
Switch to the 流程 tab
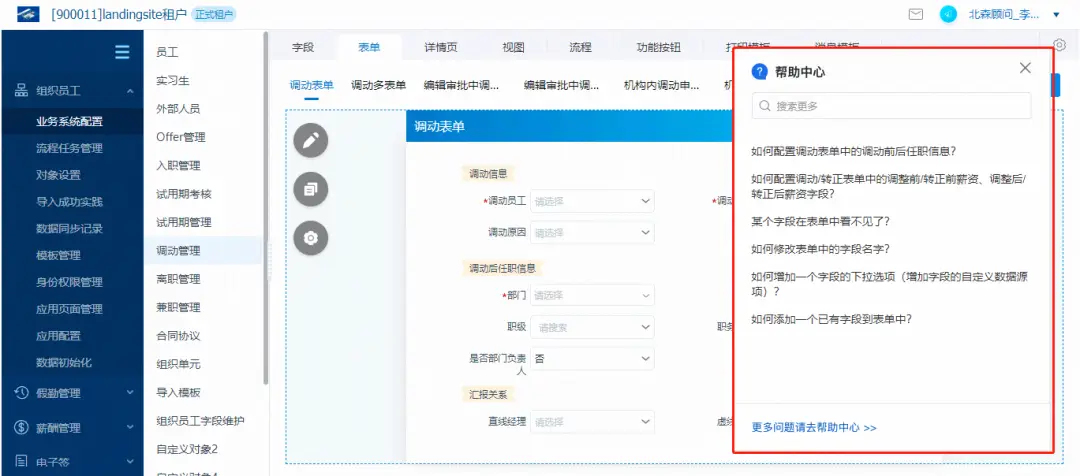(x=580, y=48)
